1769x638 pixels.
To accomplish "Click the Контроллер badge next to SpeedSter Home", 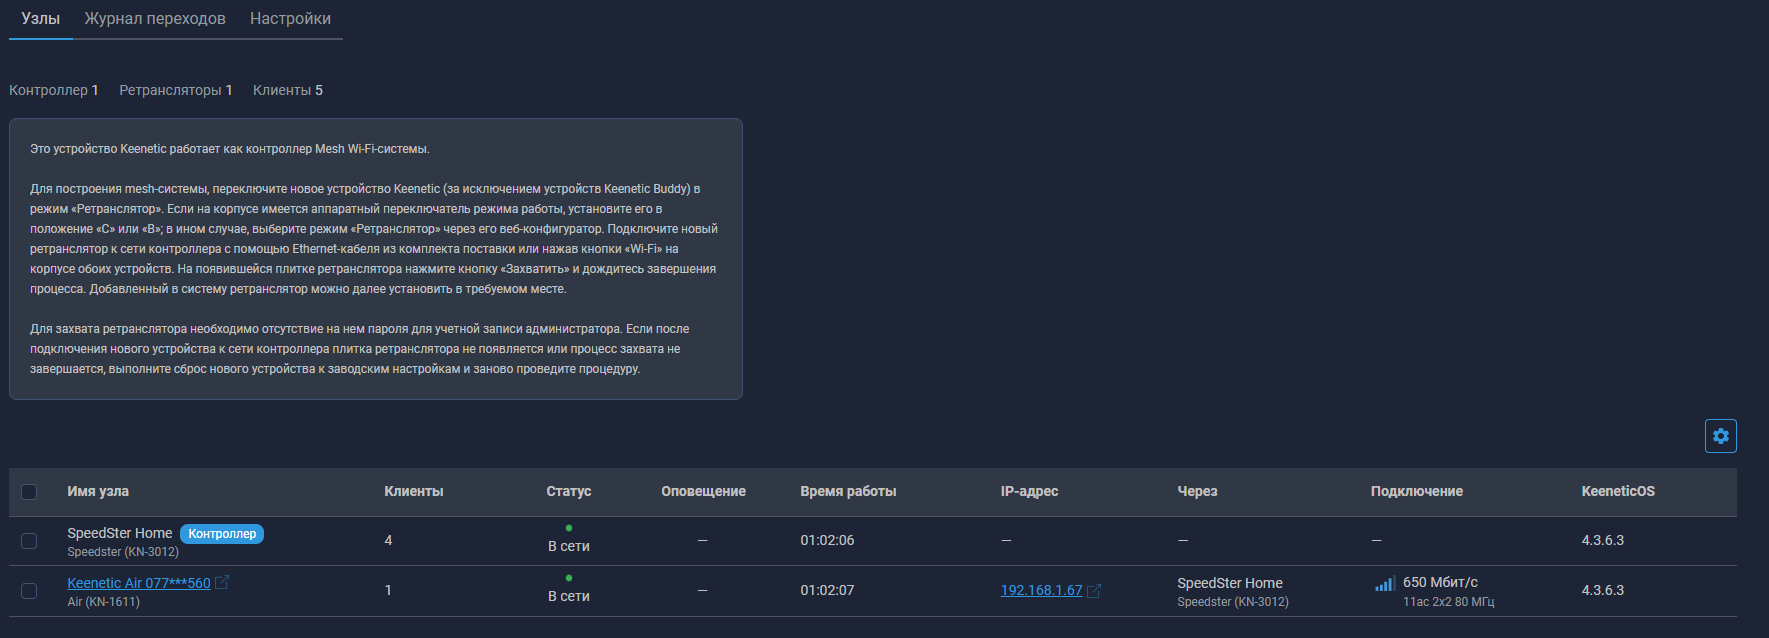I will [222, 534].
